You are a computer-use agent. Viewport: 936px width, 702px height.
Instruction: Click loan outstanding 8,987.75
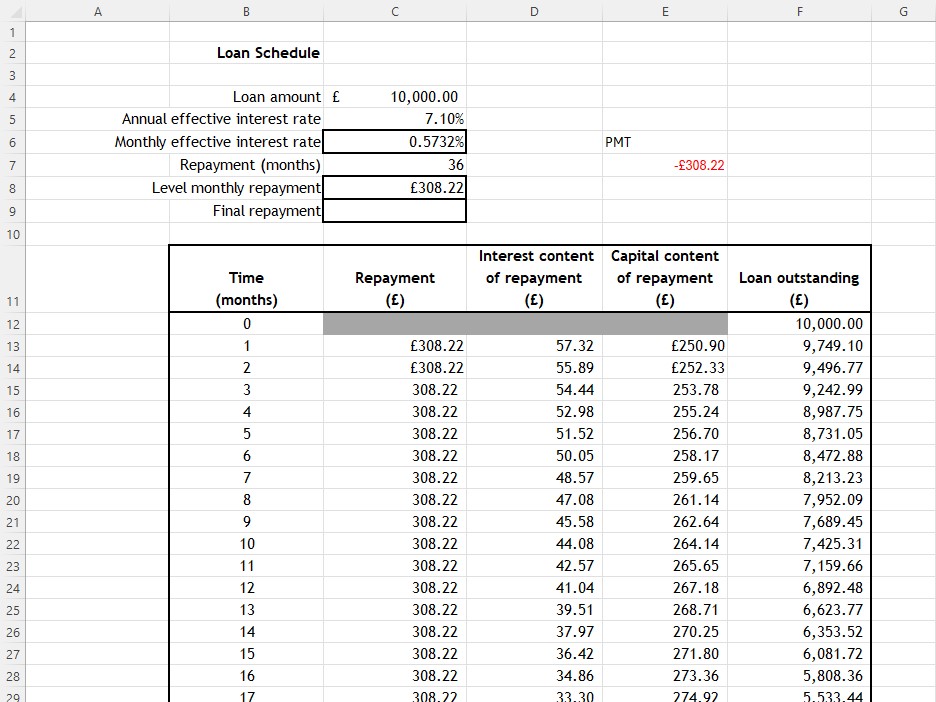833,412
